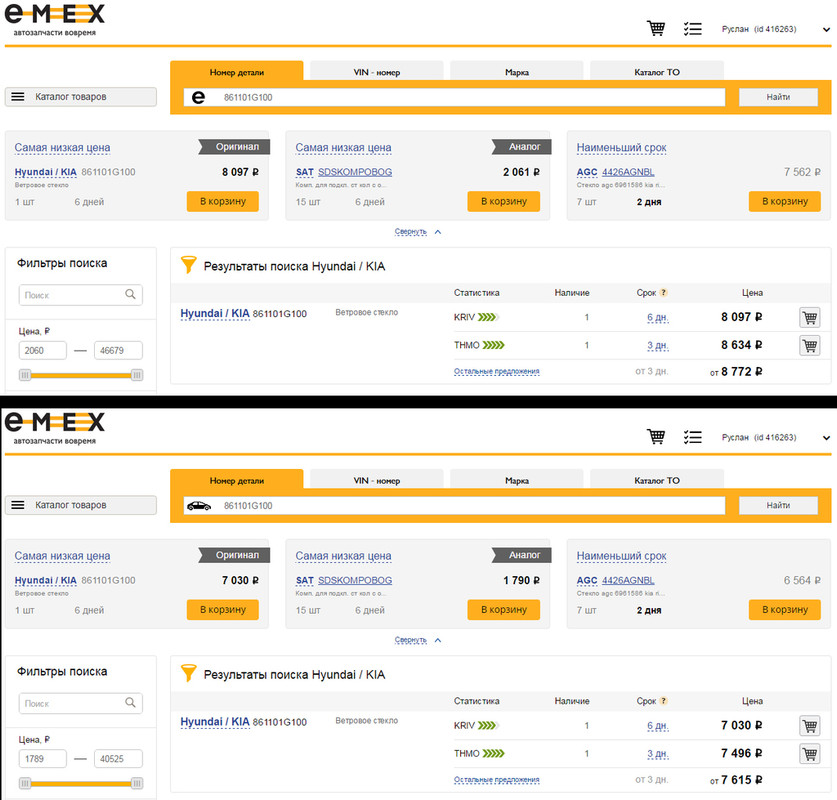Click the right price slider handle below 46679
Viewport: 837px width, 800px height.
137,375
